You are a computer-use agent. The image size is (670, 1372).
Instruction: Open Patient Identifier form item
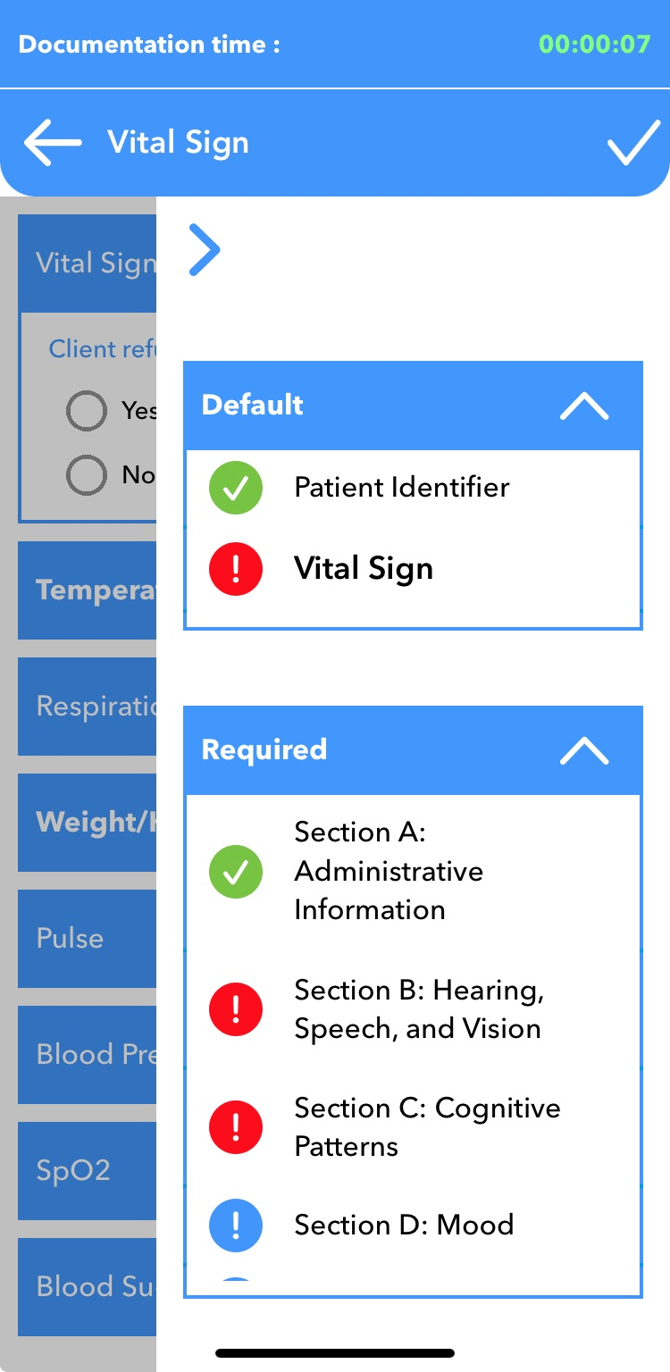tap(402, 488)
